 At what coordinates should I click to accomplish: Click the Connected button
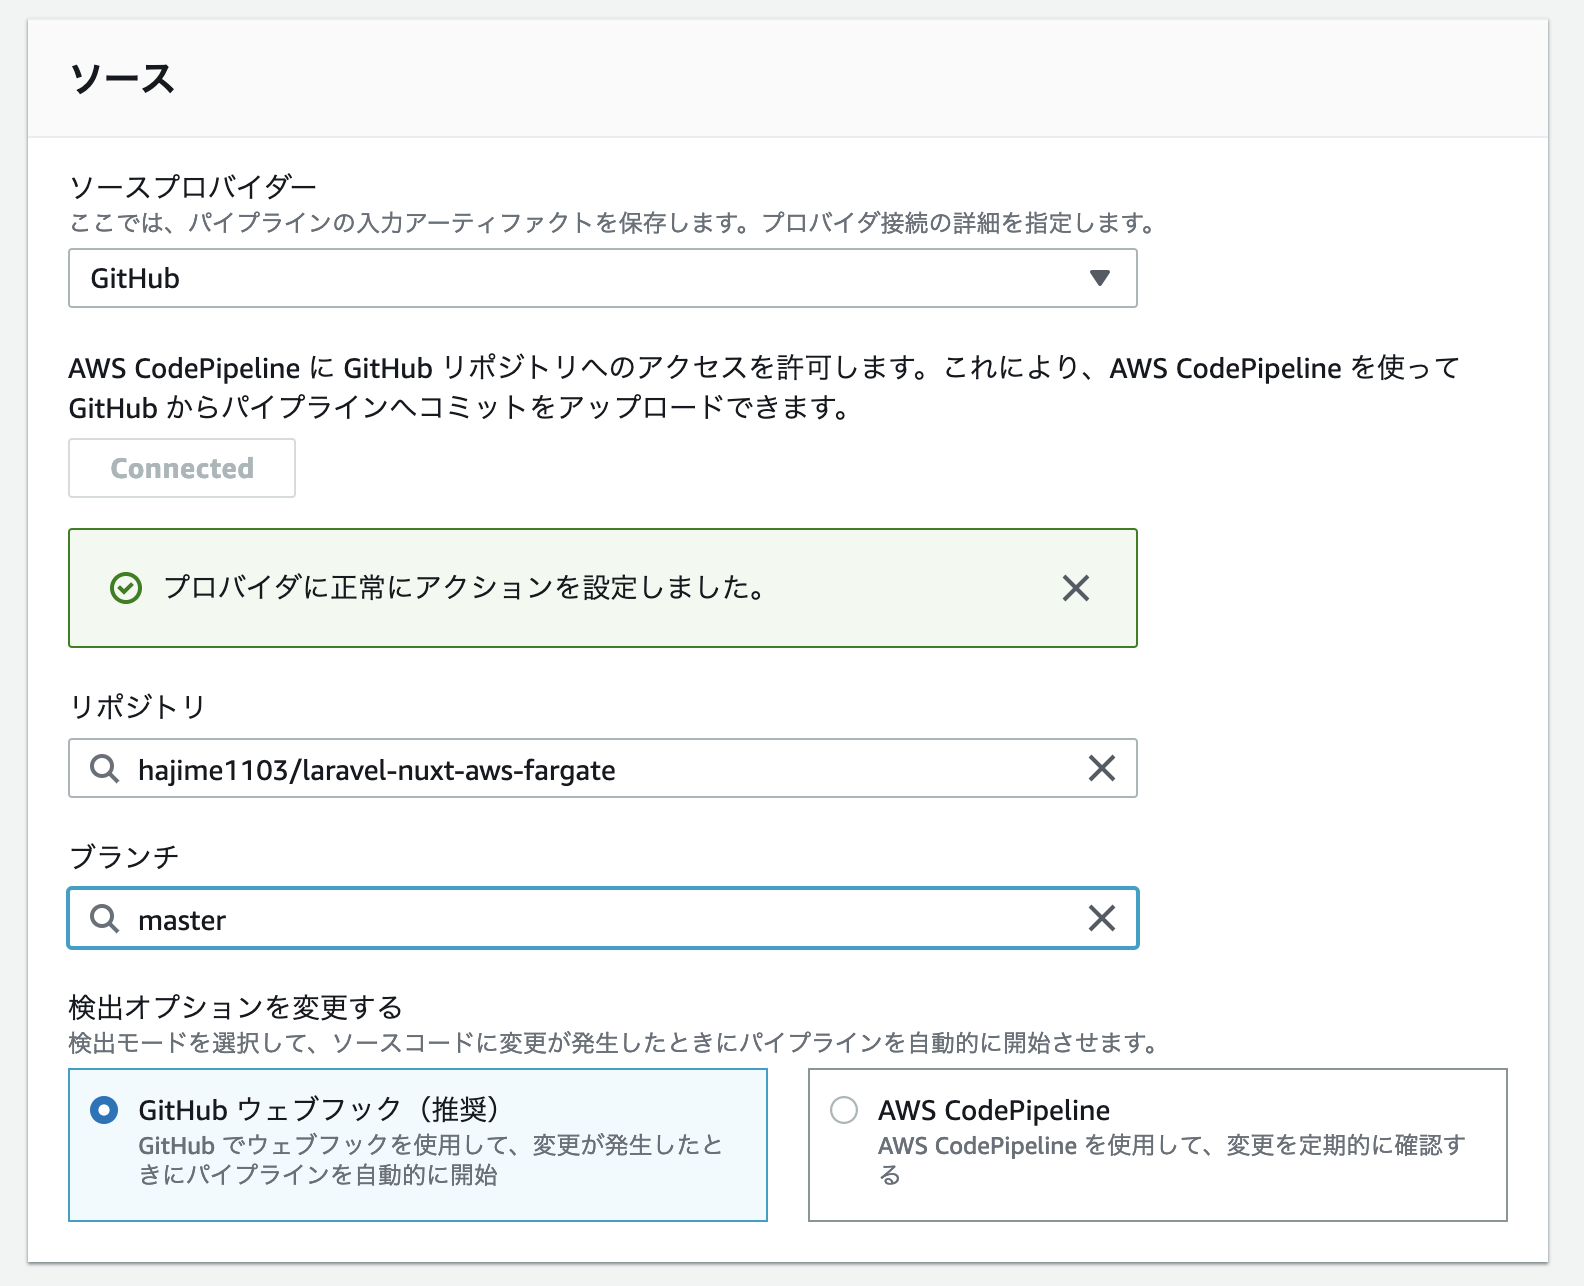tap(182, 468)
